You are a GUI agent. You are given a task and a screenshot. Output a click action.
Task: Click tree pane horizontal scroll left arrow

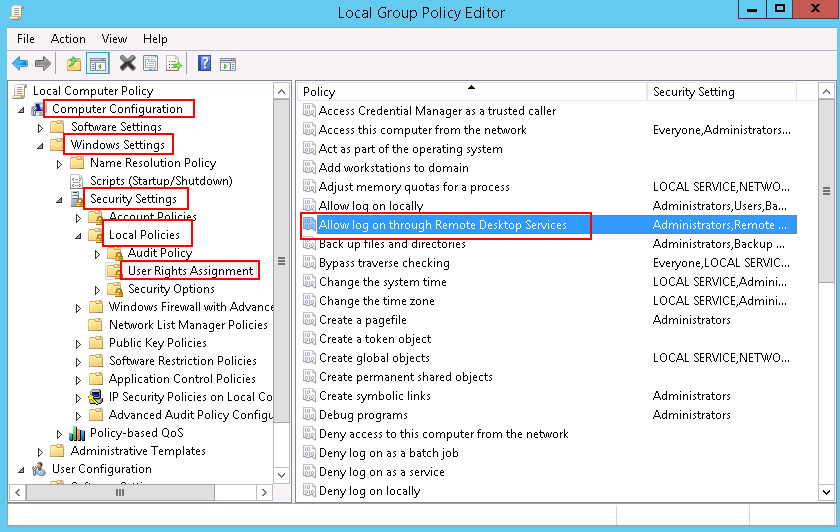click(x=18, y=492)
